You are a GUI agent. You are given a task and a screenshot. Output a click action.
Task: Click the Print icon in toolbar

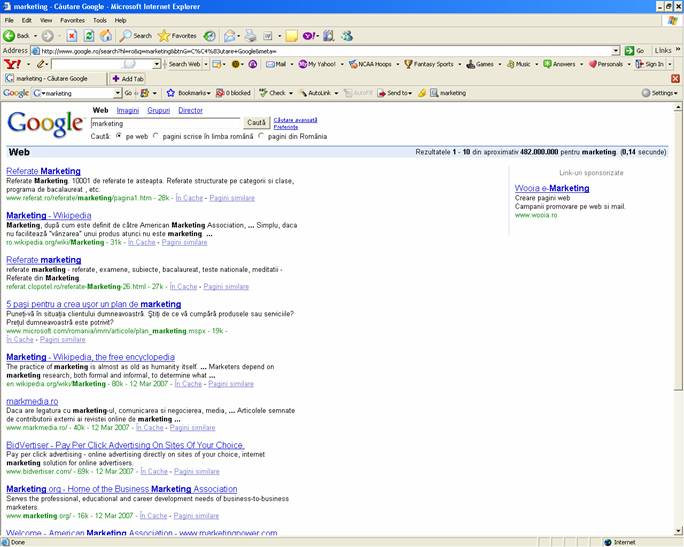(250, 36)
